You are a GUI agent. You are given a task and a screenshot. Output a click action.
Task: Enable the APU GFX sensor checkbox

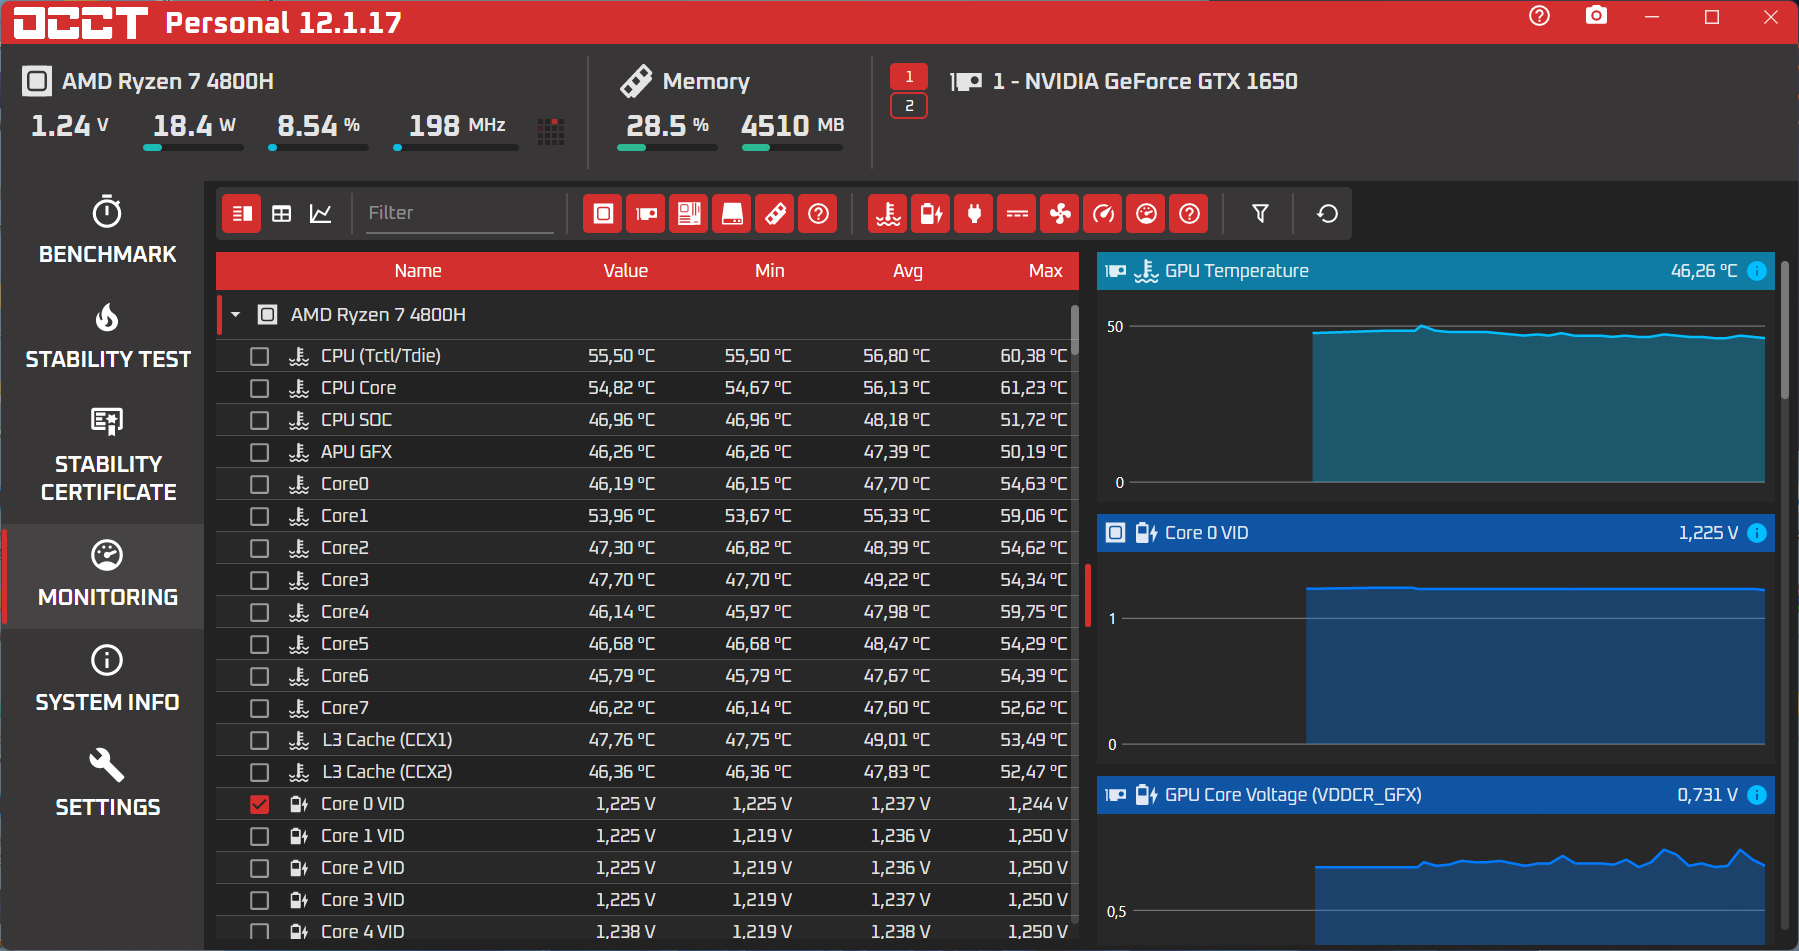click(260, 452)
